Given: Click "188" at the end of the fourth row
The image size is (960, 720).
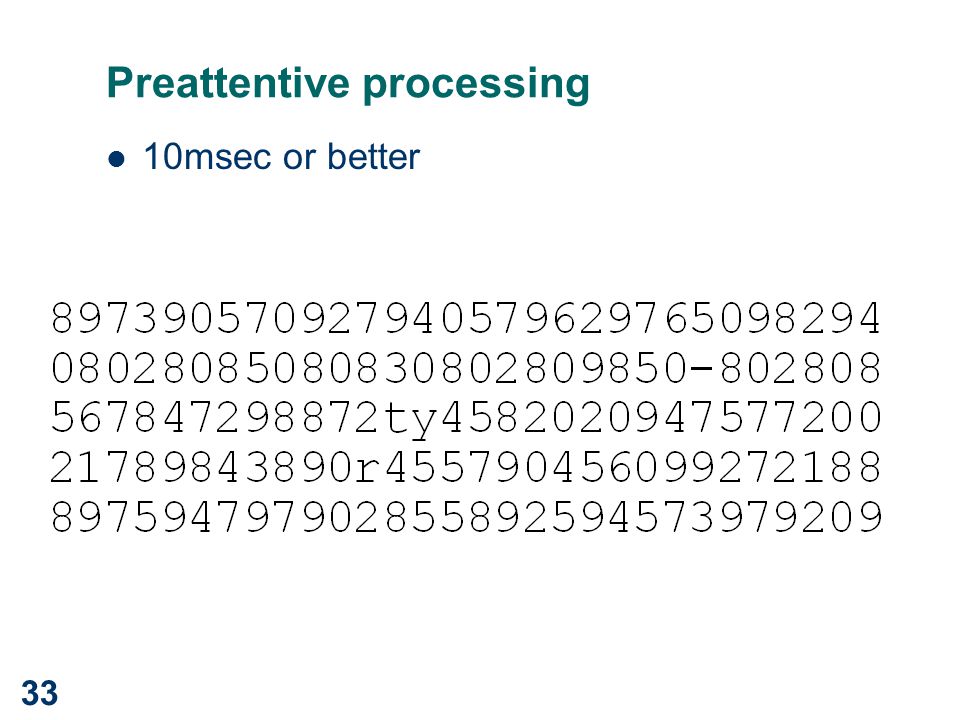Looking at the screenshot, I should tap(841, 468).
